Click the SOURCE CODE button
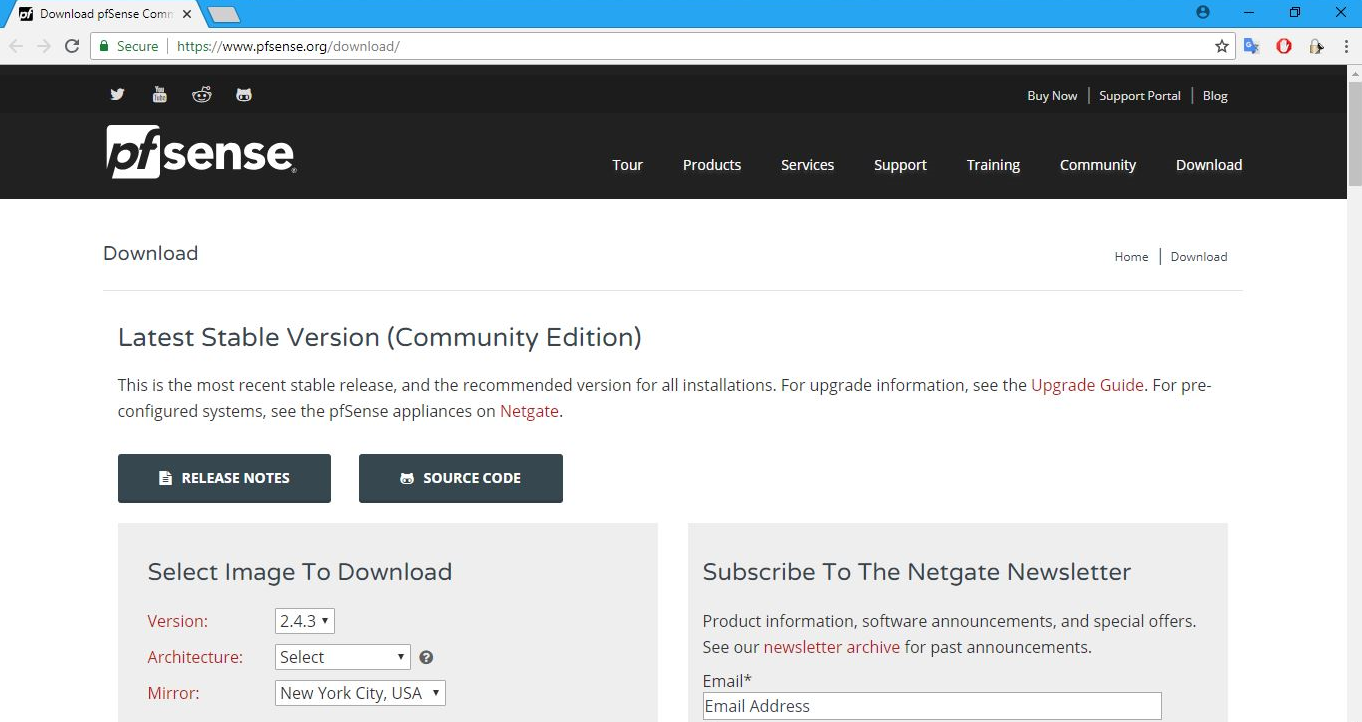The image size is (1362, 722). [x=460, y=478]
